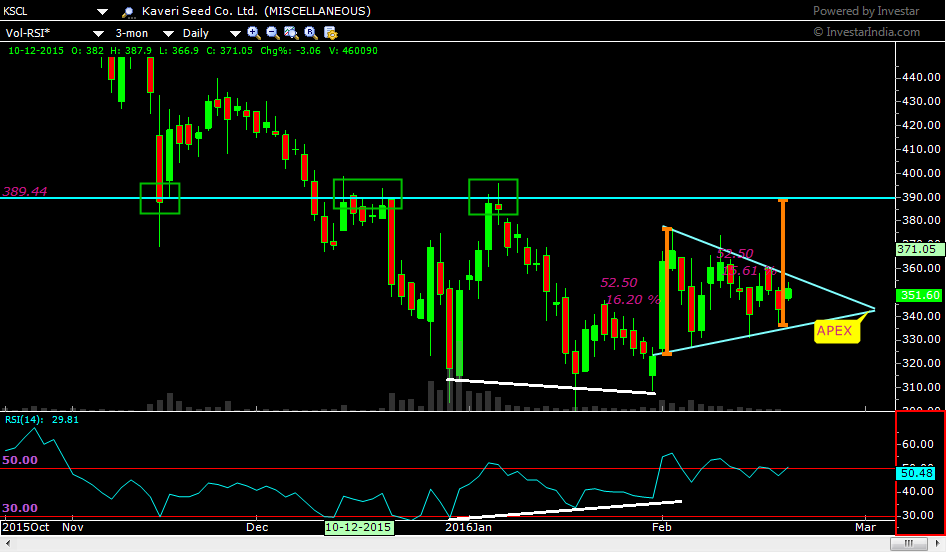The width and height of the screenshot is (946, 552).
Task: Click the yellow APEX annotation label
Action: [x=837, y=331]
